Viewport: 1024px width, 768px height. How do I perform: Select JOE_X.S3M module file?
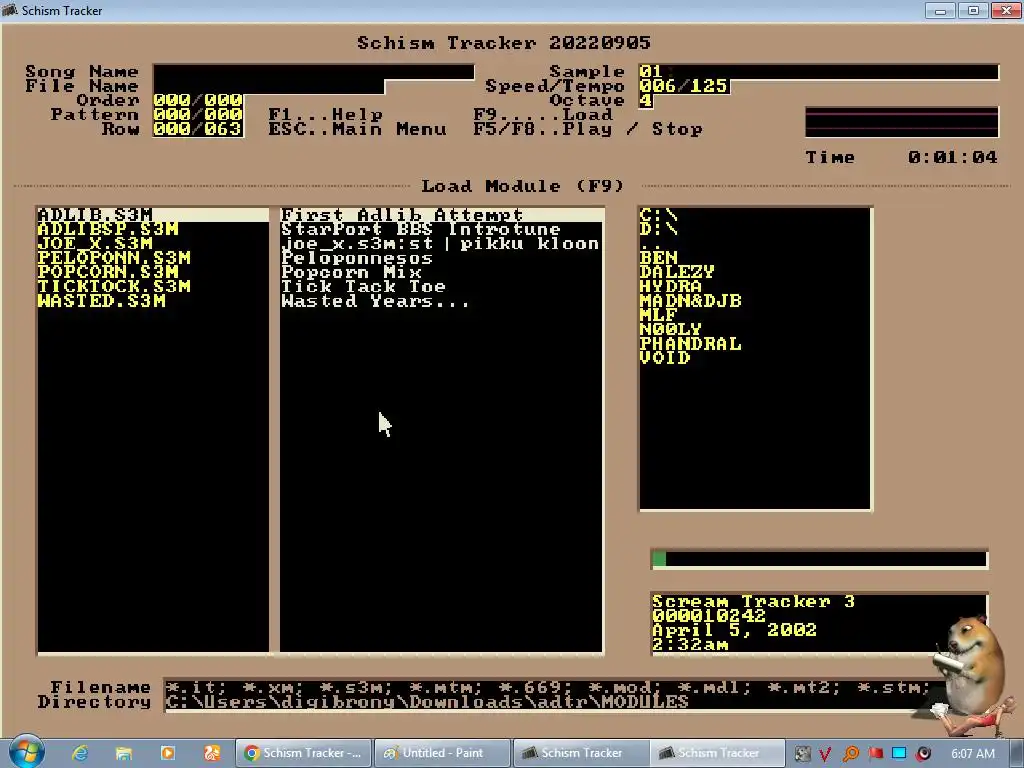point(95,244)
